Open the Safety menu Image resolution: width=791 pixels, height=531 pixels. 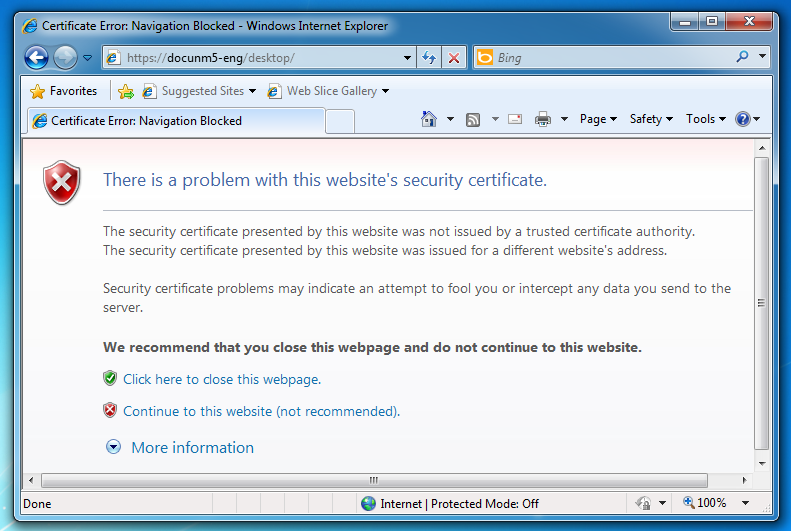coord(651,119)
